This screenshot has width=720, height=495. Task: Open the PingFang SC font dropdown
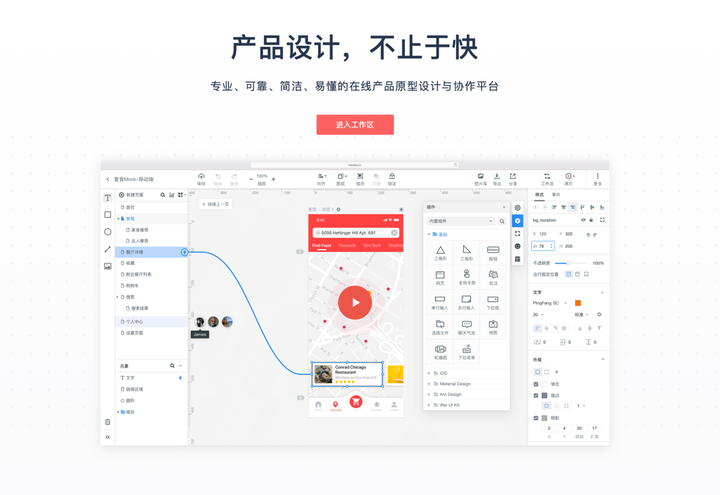point(550,303)
